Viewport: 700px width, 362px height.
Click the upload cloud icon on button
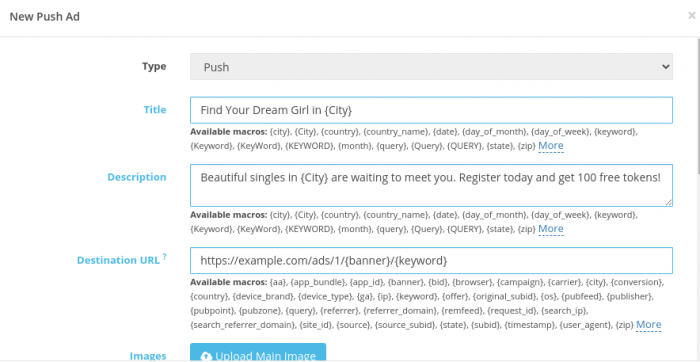[x=206, y=356]
